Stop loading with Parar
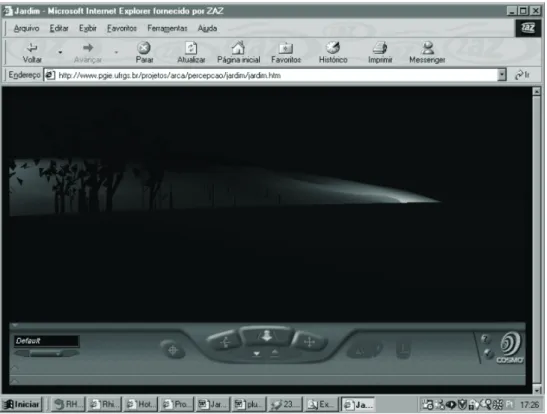The image size is (547, 414). pyautogui.click(x=144, y=52)
